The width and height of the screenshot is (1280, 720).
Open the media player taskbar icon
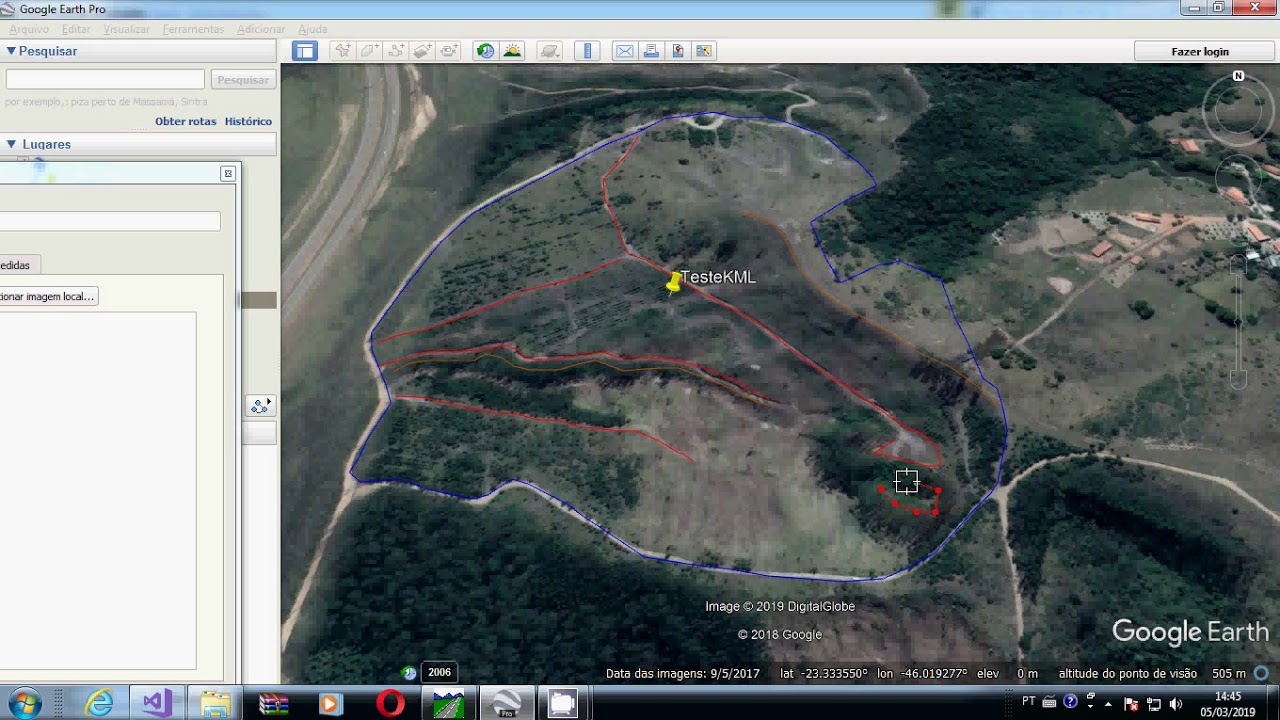point(330,704)
